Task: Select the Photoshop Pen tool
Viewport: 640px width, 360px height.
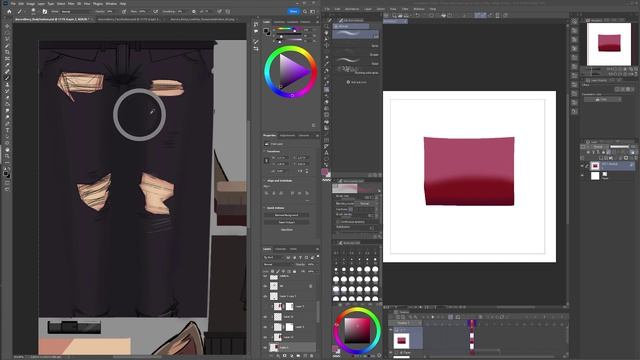Action: (x=7, y=124)
